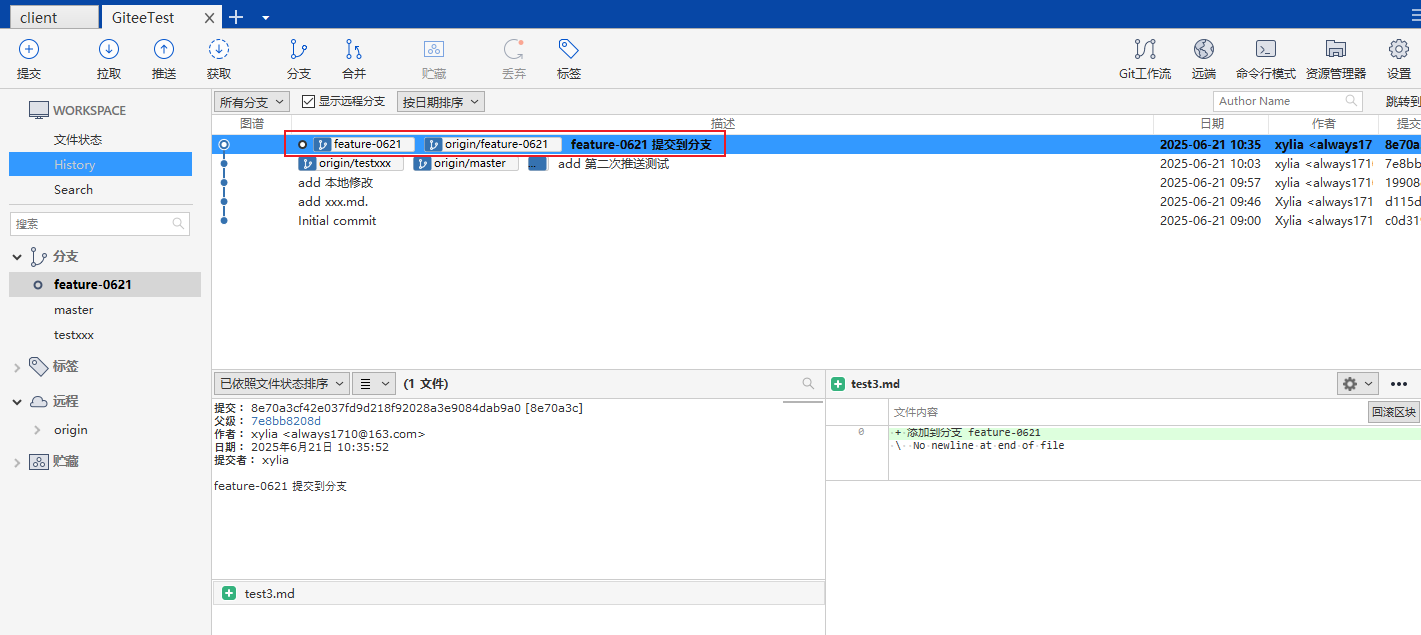Collapse the 分支 section in sidebar
Viewport: 1421px width, 635px height.
pos(17,257)
